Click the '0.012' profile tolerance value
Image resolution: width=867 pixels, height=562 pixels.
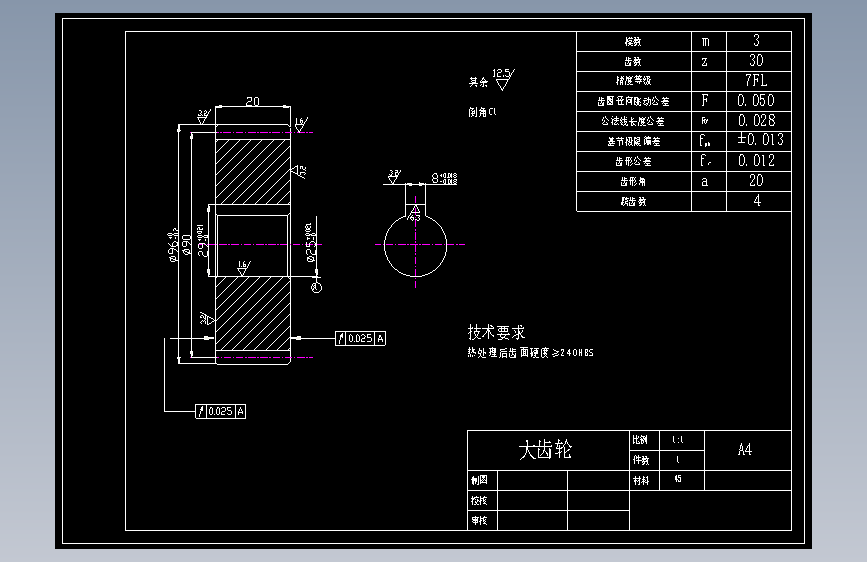pos(756,161)
